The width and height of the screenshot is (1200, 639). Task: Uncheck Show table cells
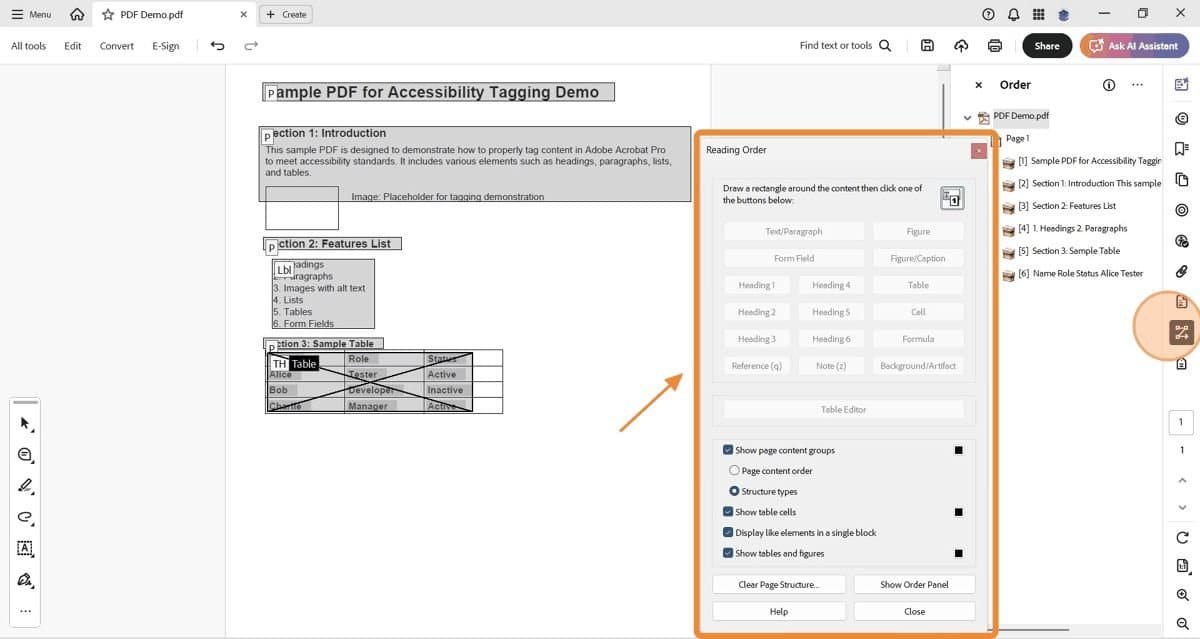point(728,511)
